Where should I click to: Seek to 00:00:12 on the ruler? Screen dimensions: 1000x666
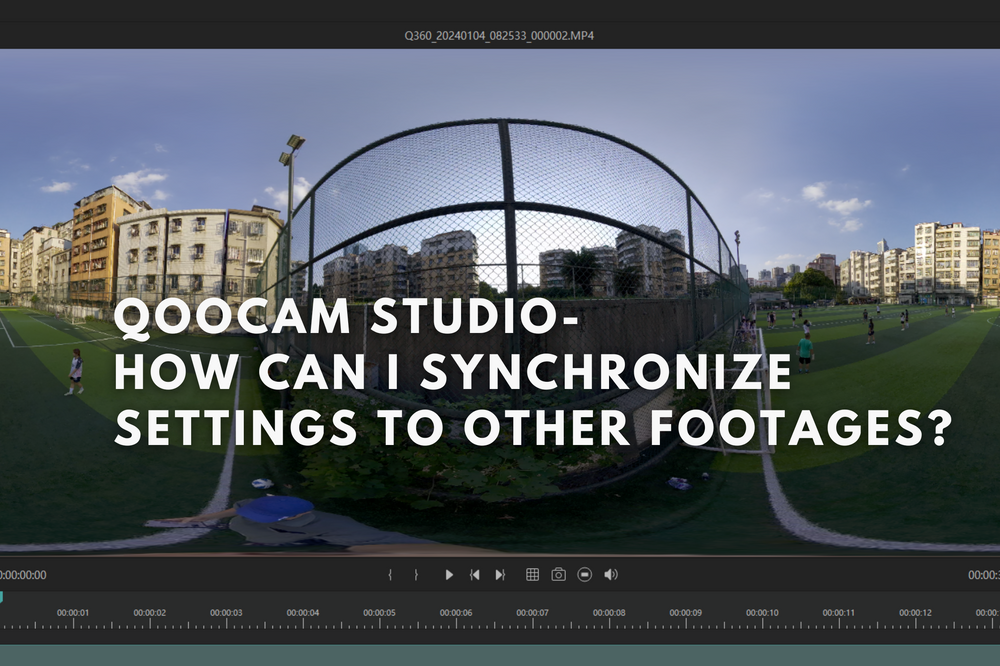pyautogui.click(x=915, y=612)
